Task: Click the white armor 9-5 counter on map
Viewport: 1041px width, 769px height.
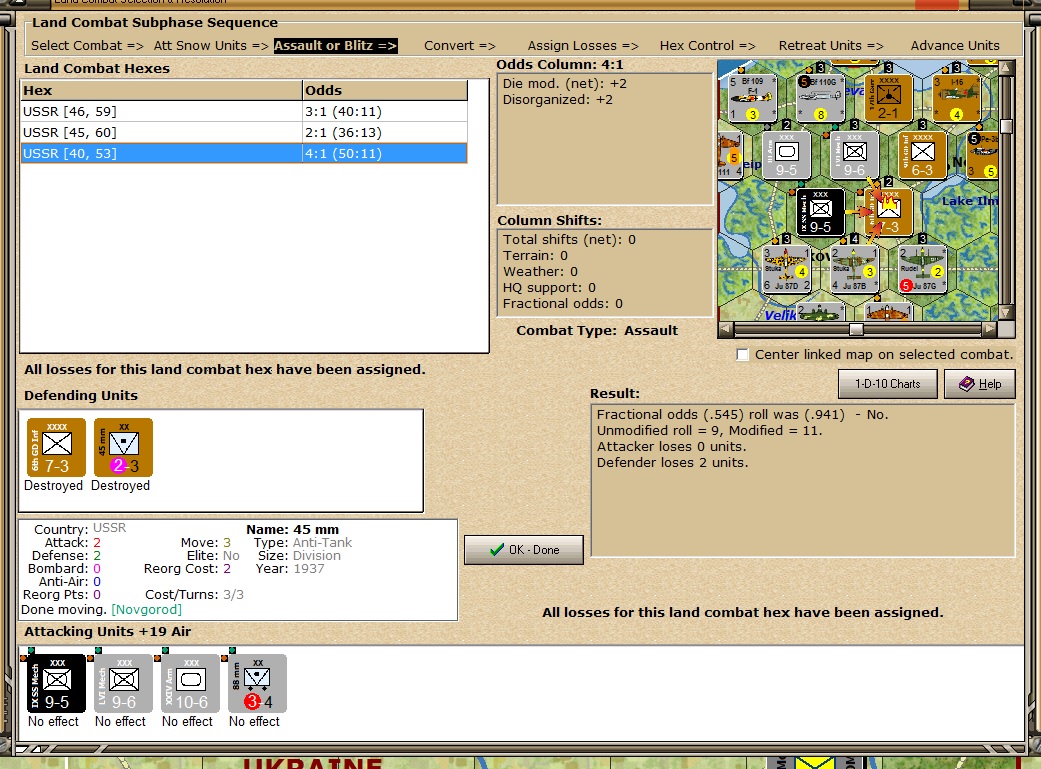Action: (786, 155)
